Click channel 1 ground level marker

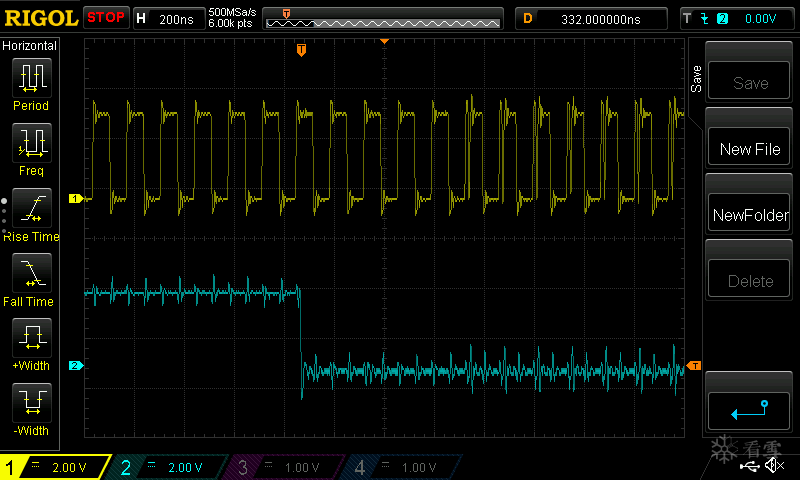click(76, 198)
